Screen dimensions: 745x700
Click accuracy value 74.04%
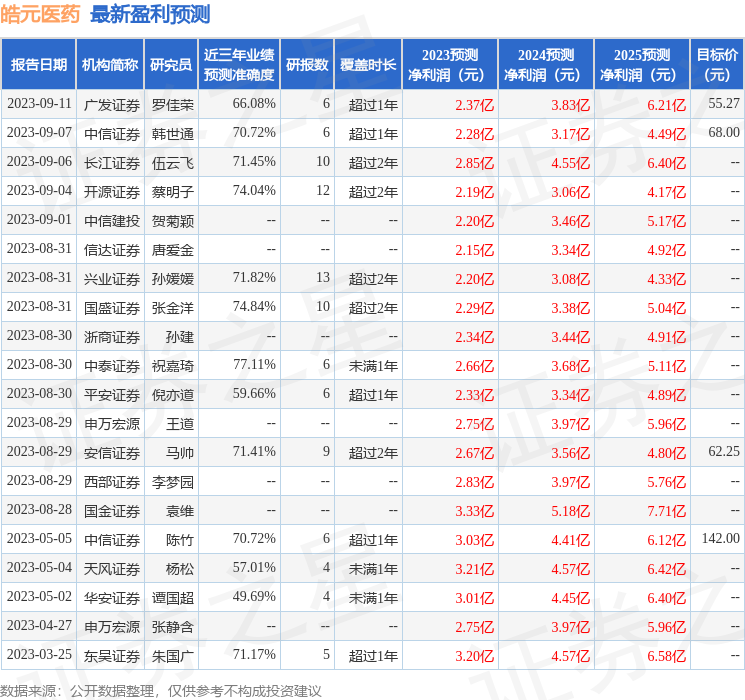[x=254, y=190]
